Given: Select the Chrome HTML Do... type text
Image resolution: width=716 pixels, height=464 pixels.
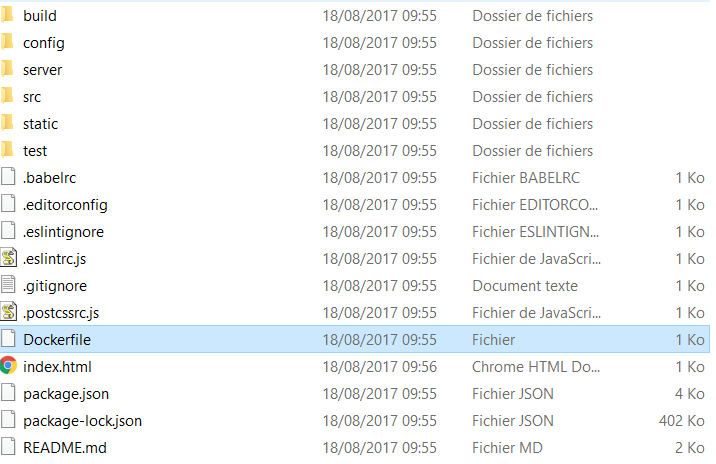Looking at the screenshot, I should 536,367.
